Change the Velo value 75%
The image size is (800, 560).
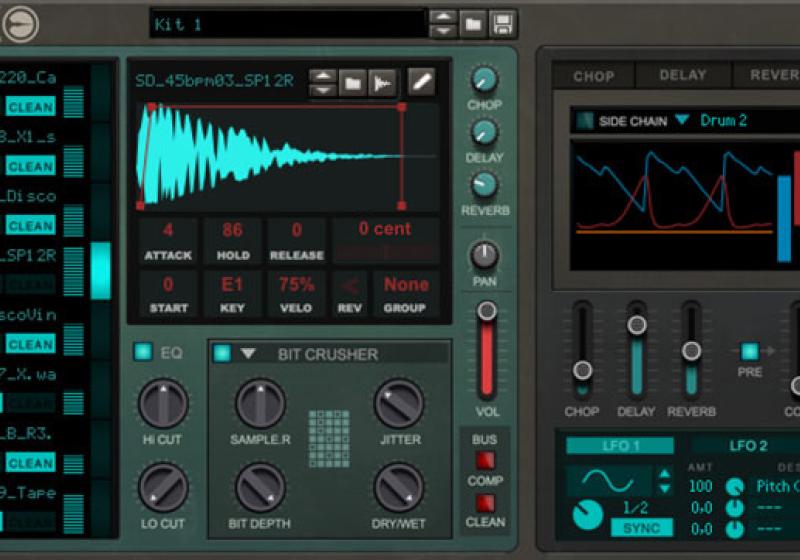(x=296, y=284)
